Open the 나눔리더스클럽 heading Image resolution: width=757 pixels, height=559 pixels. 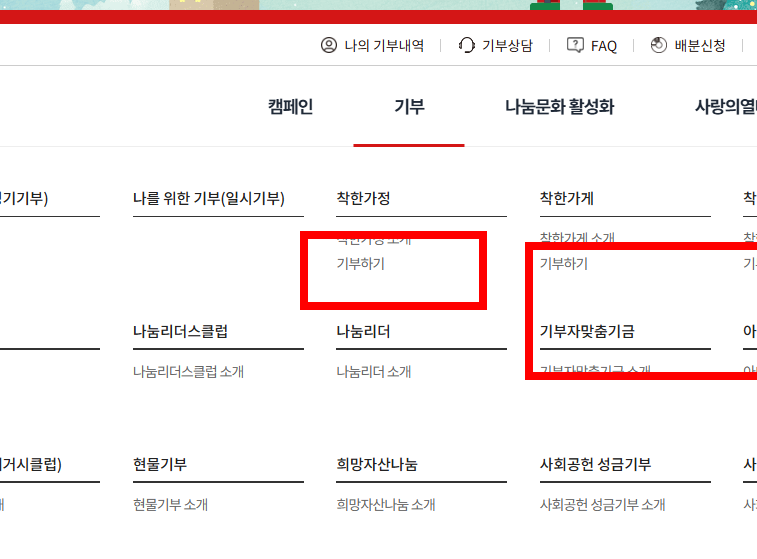click(x=181, y=332)
